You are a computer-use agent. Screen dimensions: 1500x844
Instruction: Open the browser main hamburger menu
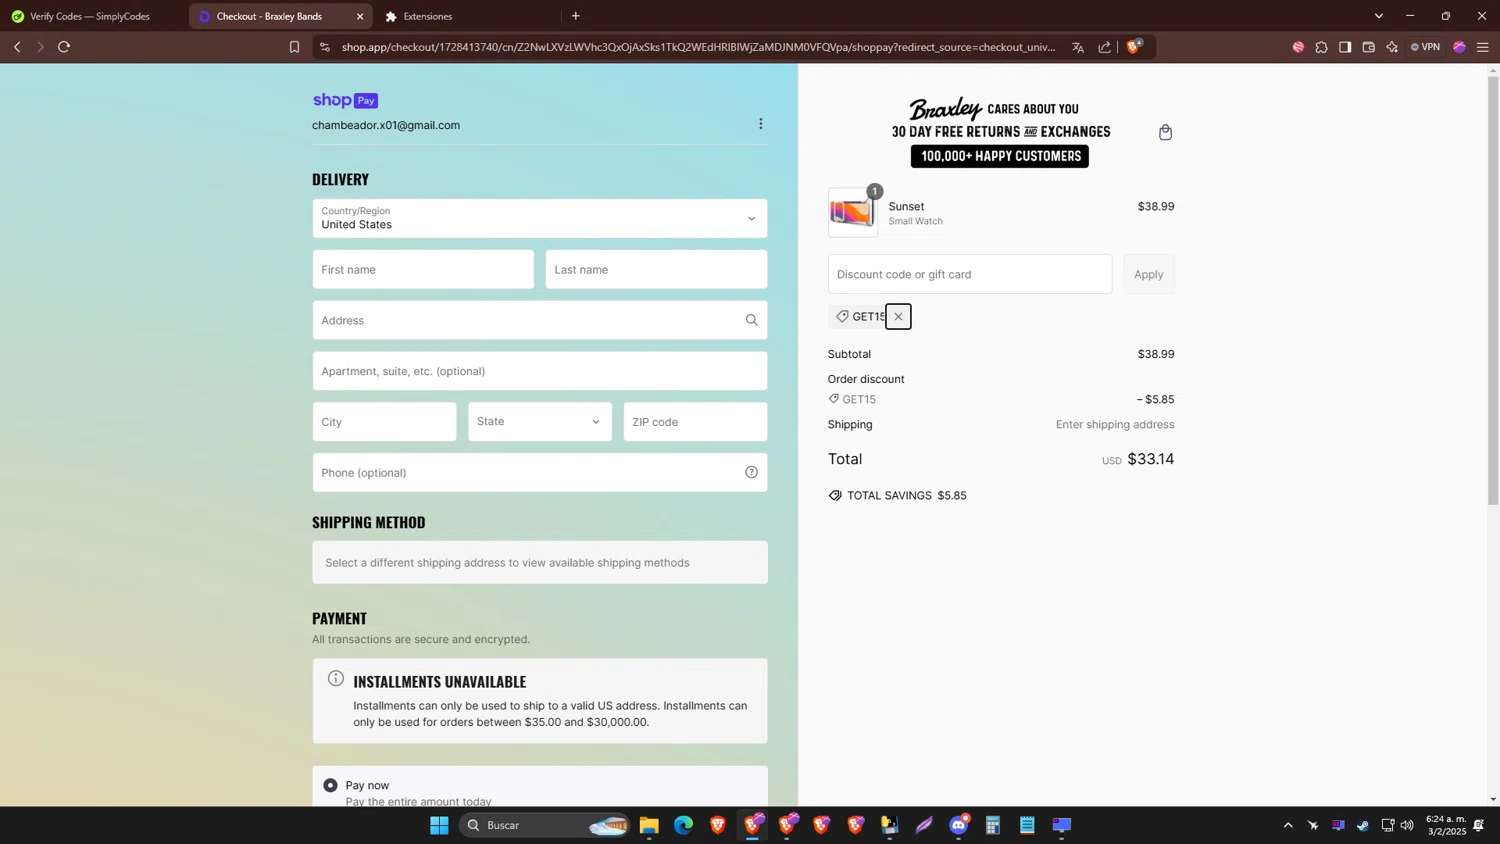click(x=1483, y=47)
